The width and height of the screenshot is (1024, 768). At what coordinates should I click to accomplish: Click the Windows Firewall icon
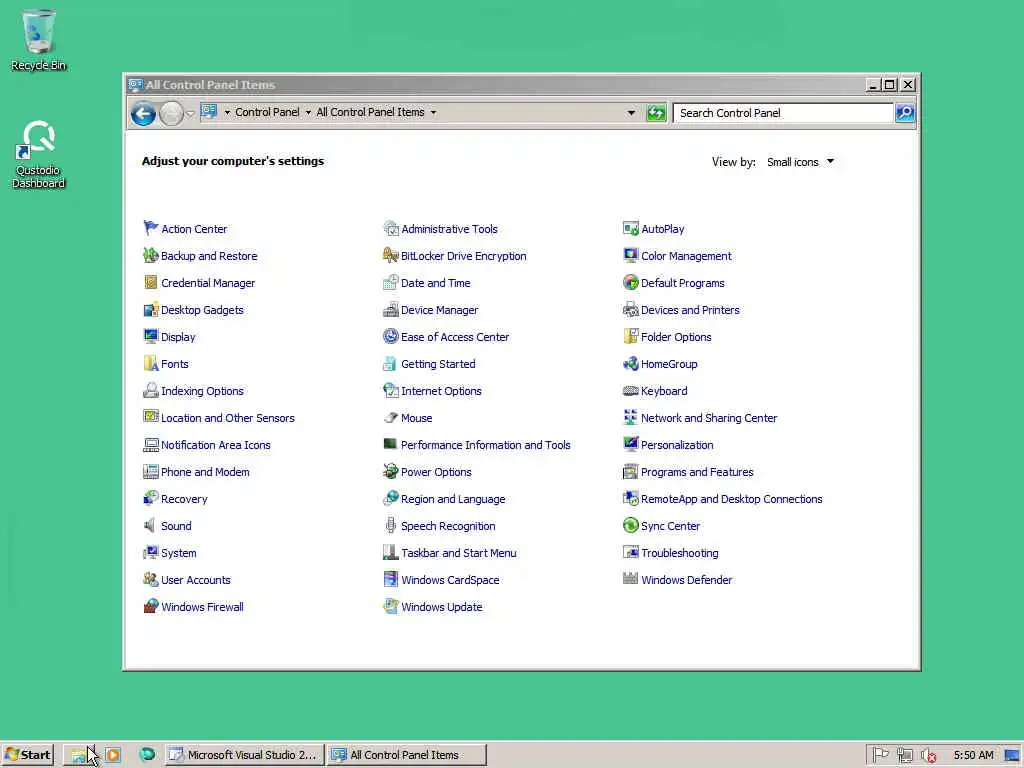pos(151,606)
